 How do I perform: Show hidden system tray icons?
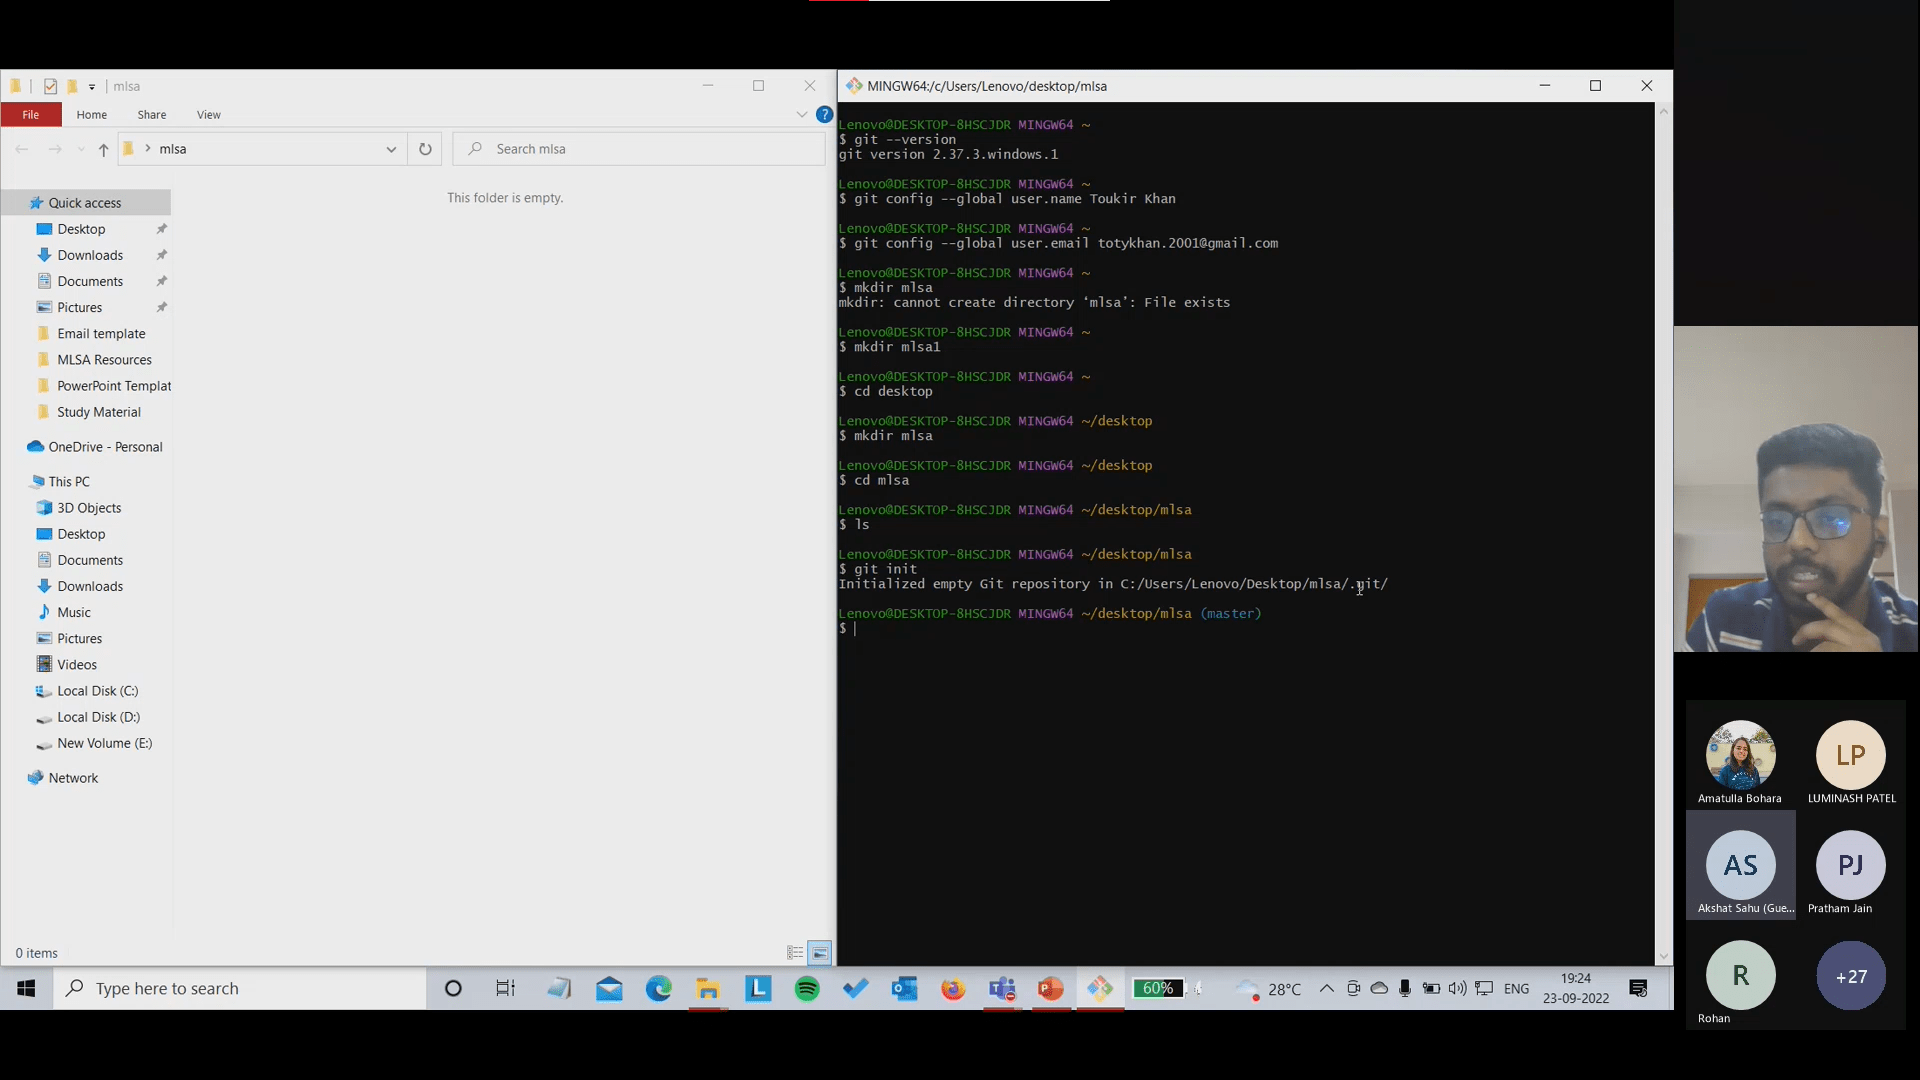point(1326,988)
